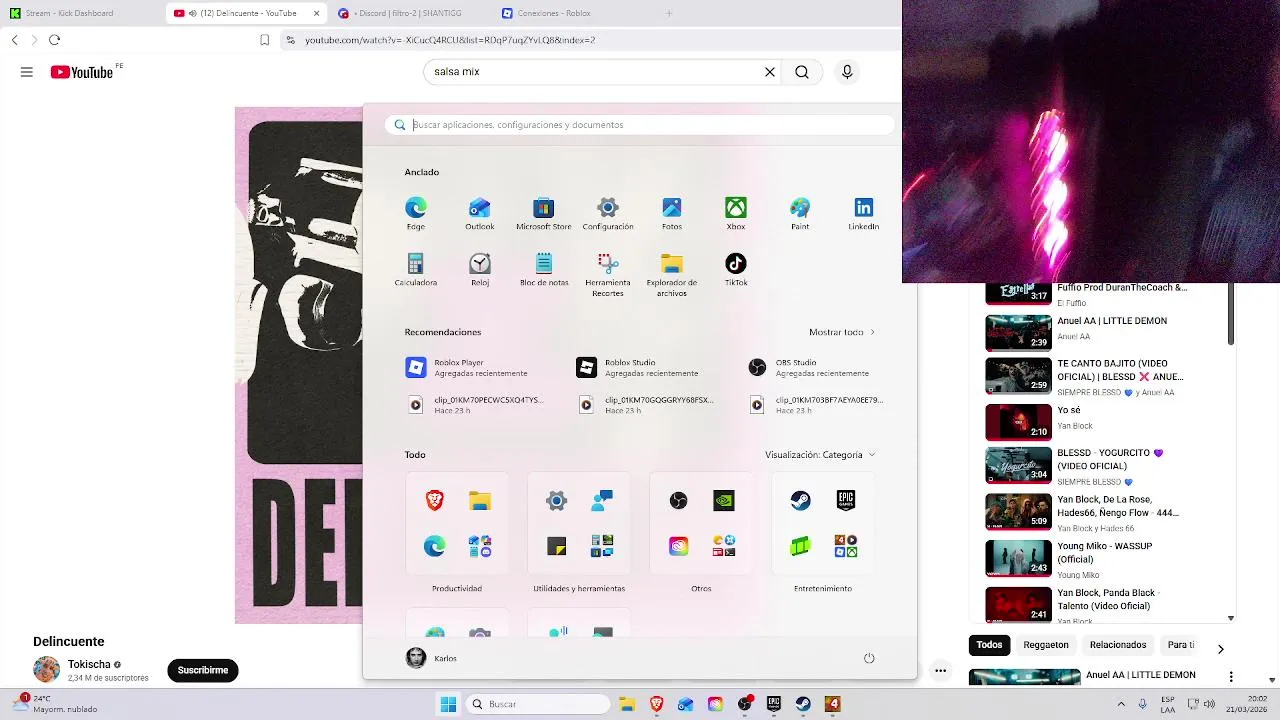Open the Karlos user profile
This screenshot has width=1280, height=720.
(432, 658)
